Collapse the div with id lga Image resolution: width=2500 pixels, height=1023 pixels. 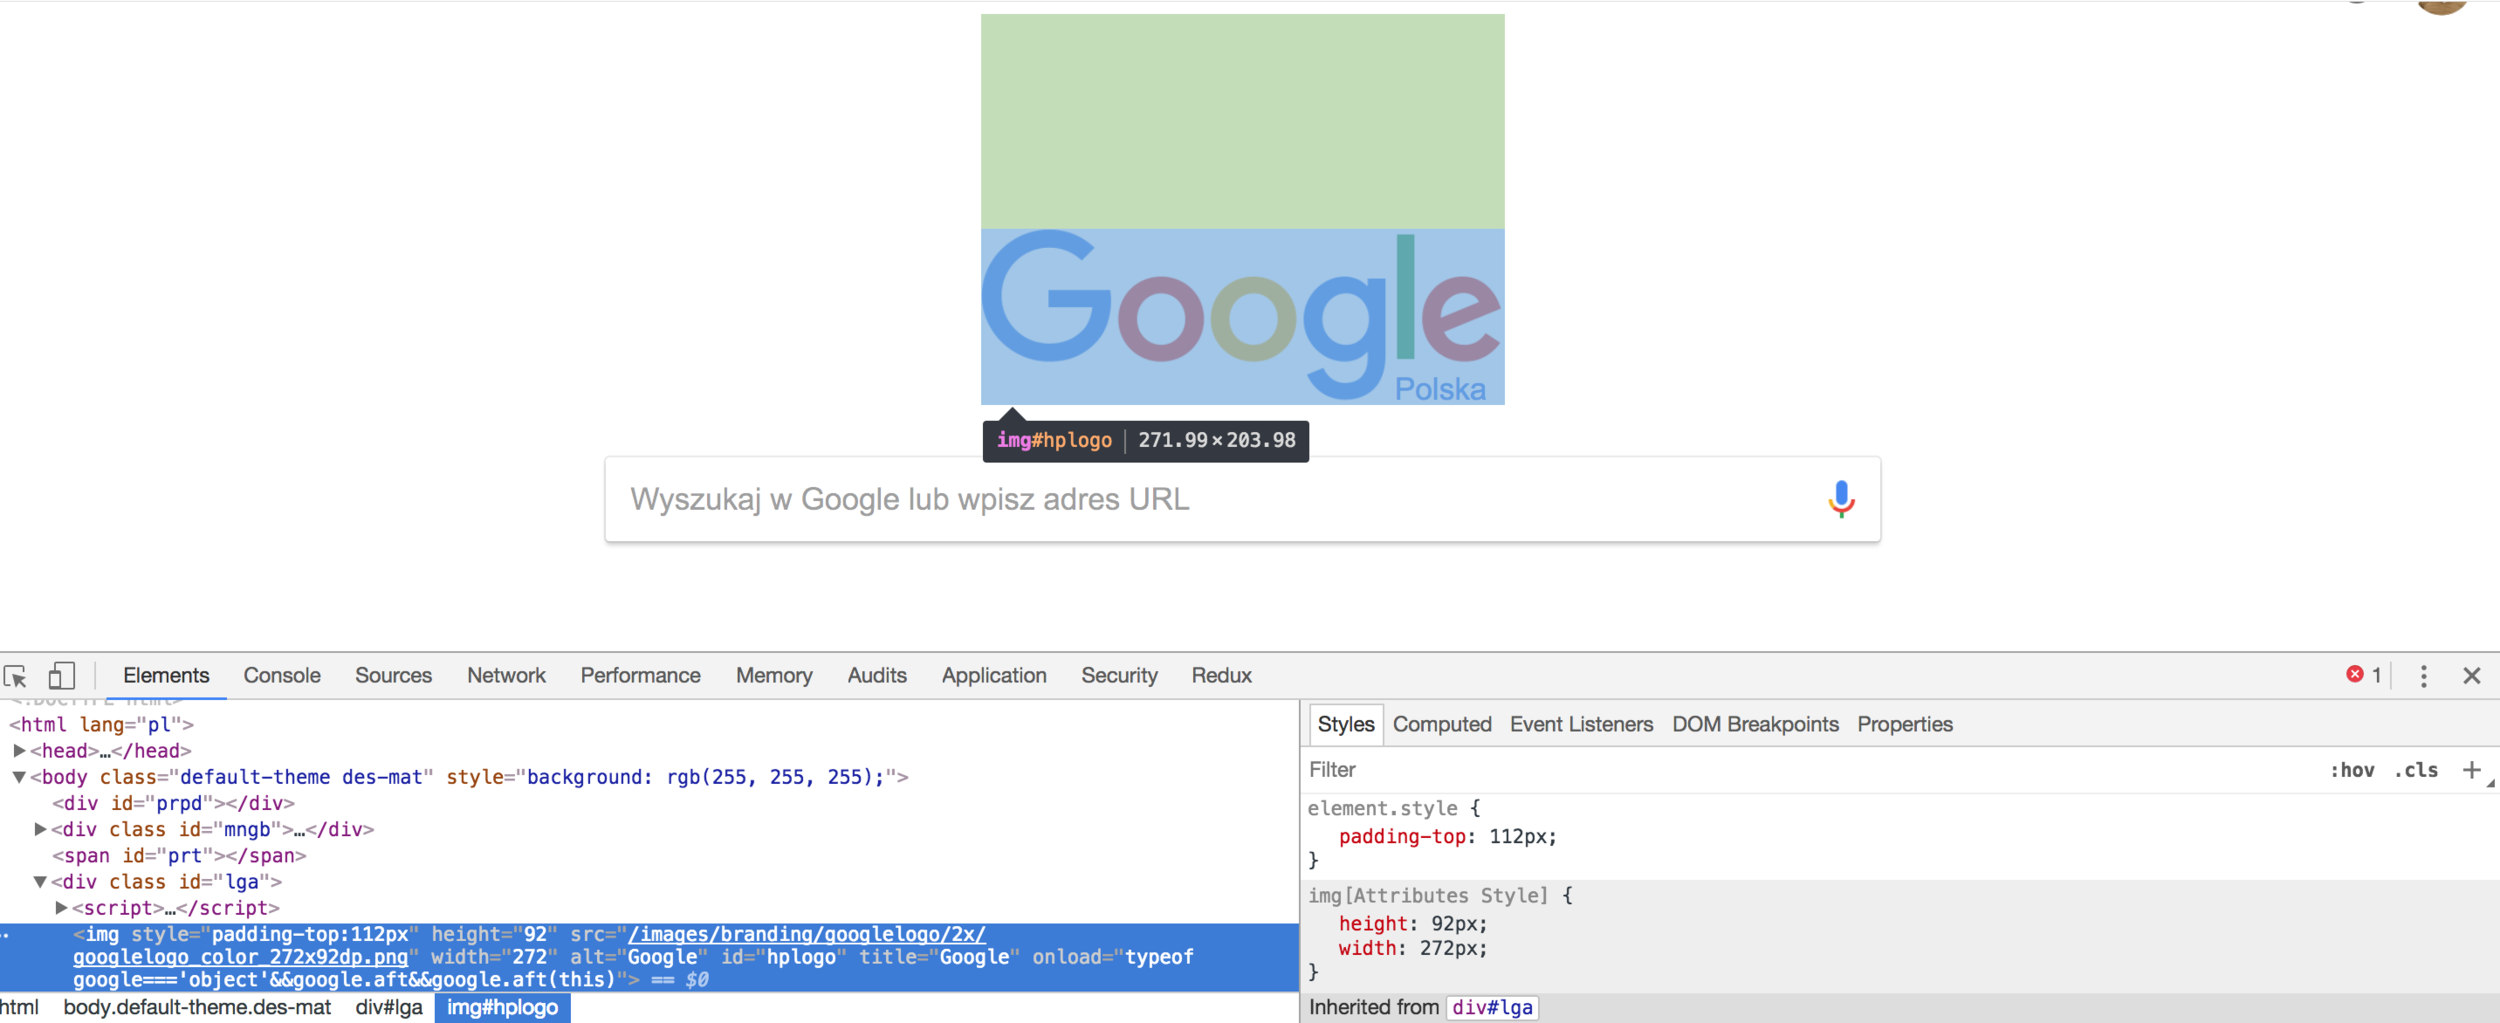click(40, 882)
